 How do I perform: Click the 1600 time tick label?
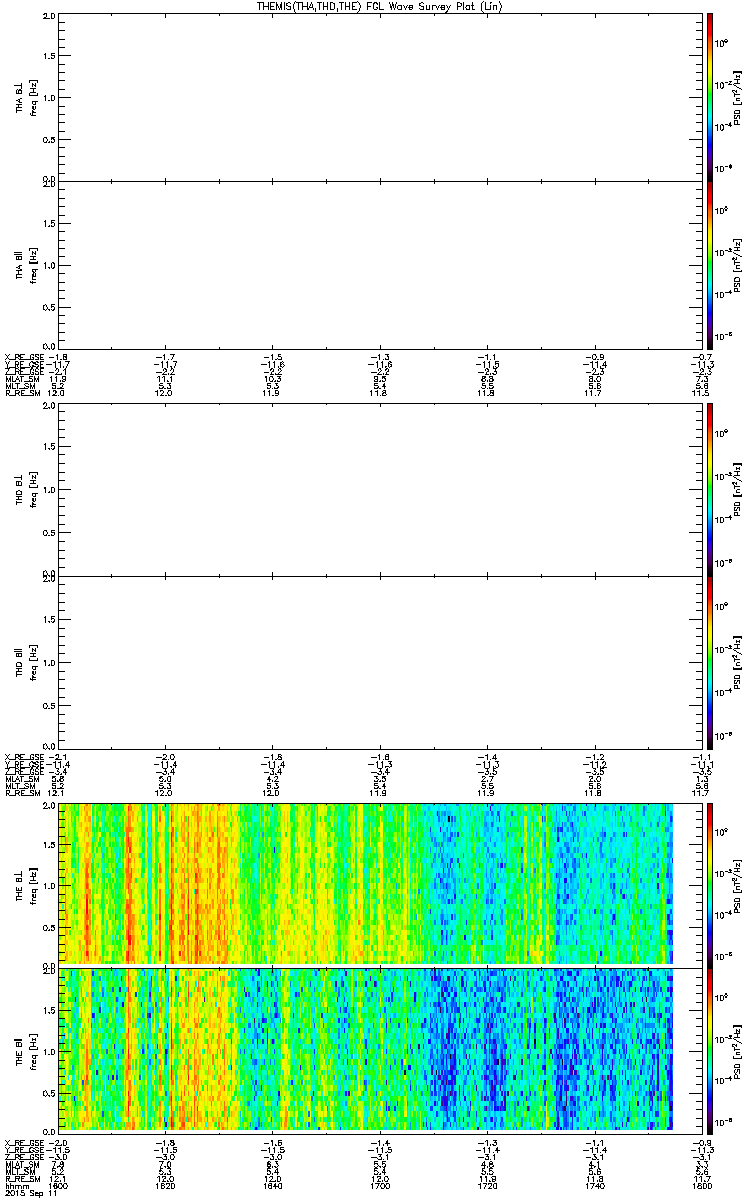coord(59,1185)
